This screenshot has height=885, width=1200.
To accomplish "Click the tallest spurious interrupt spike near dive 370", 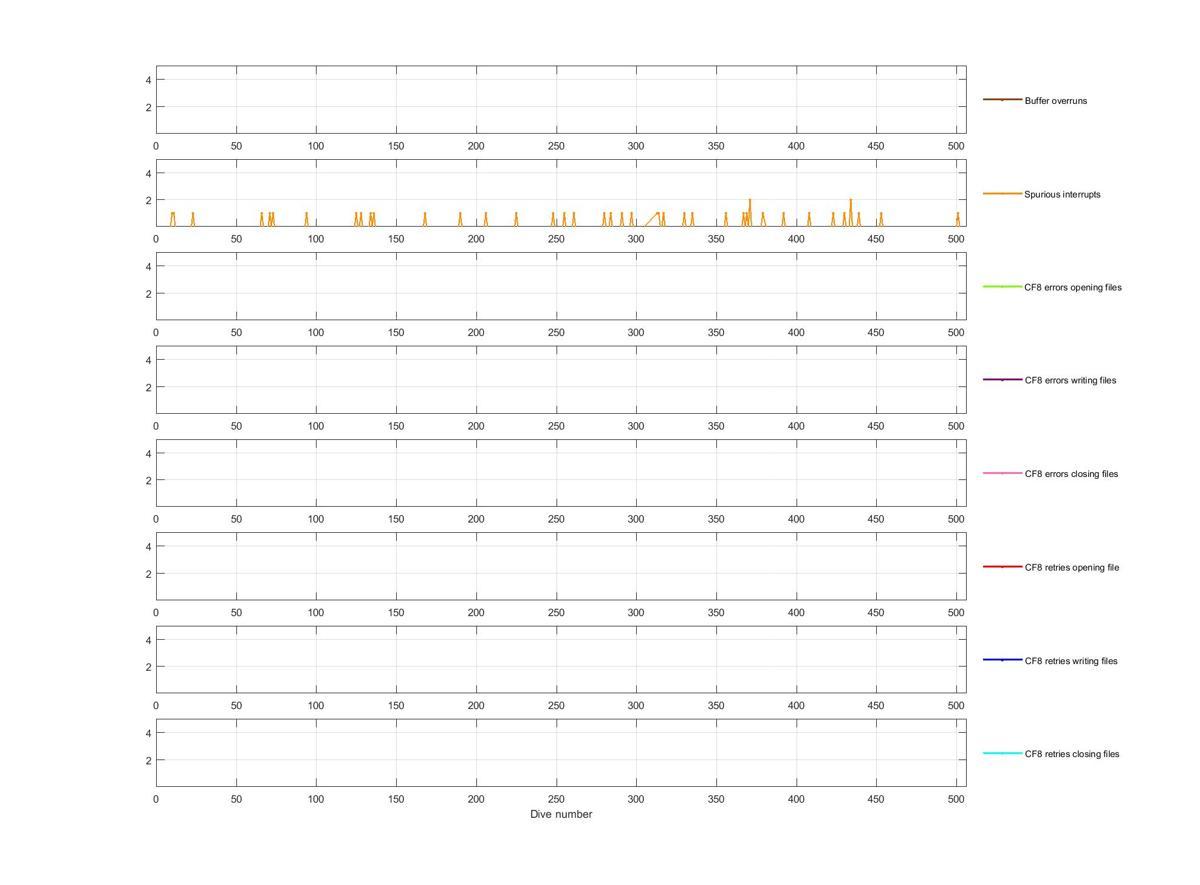I will 749,212.
